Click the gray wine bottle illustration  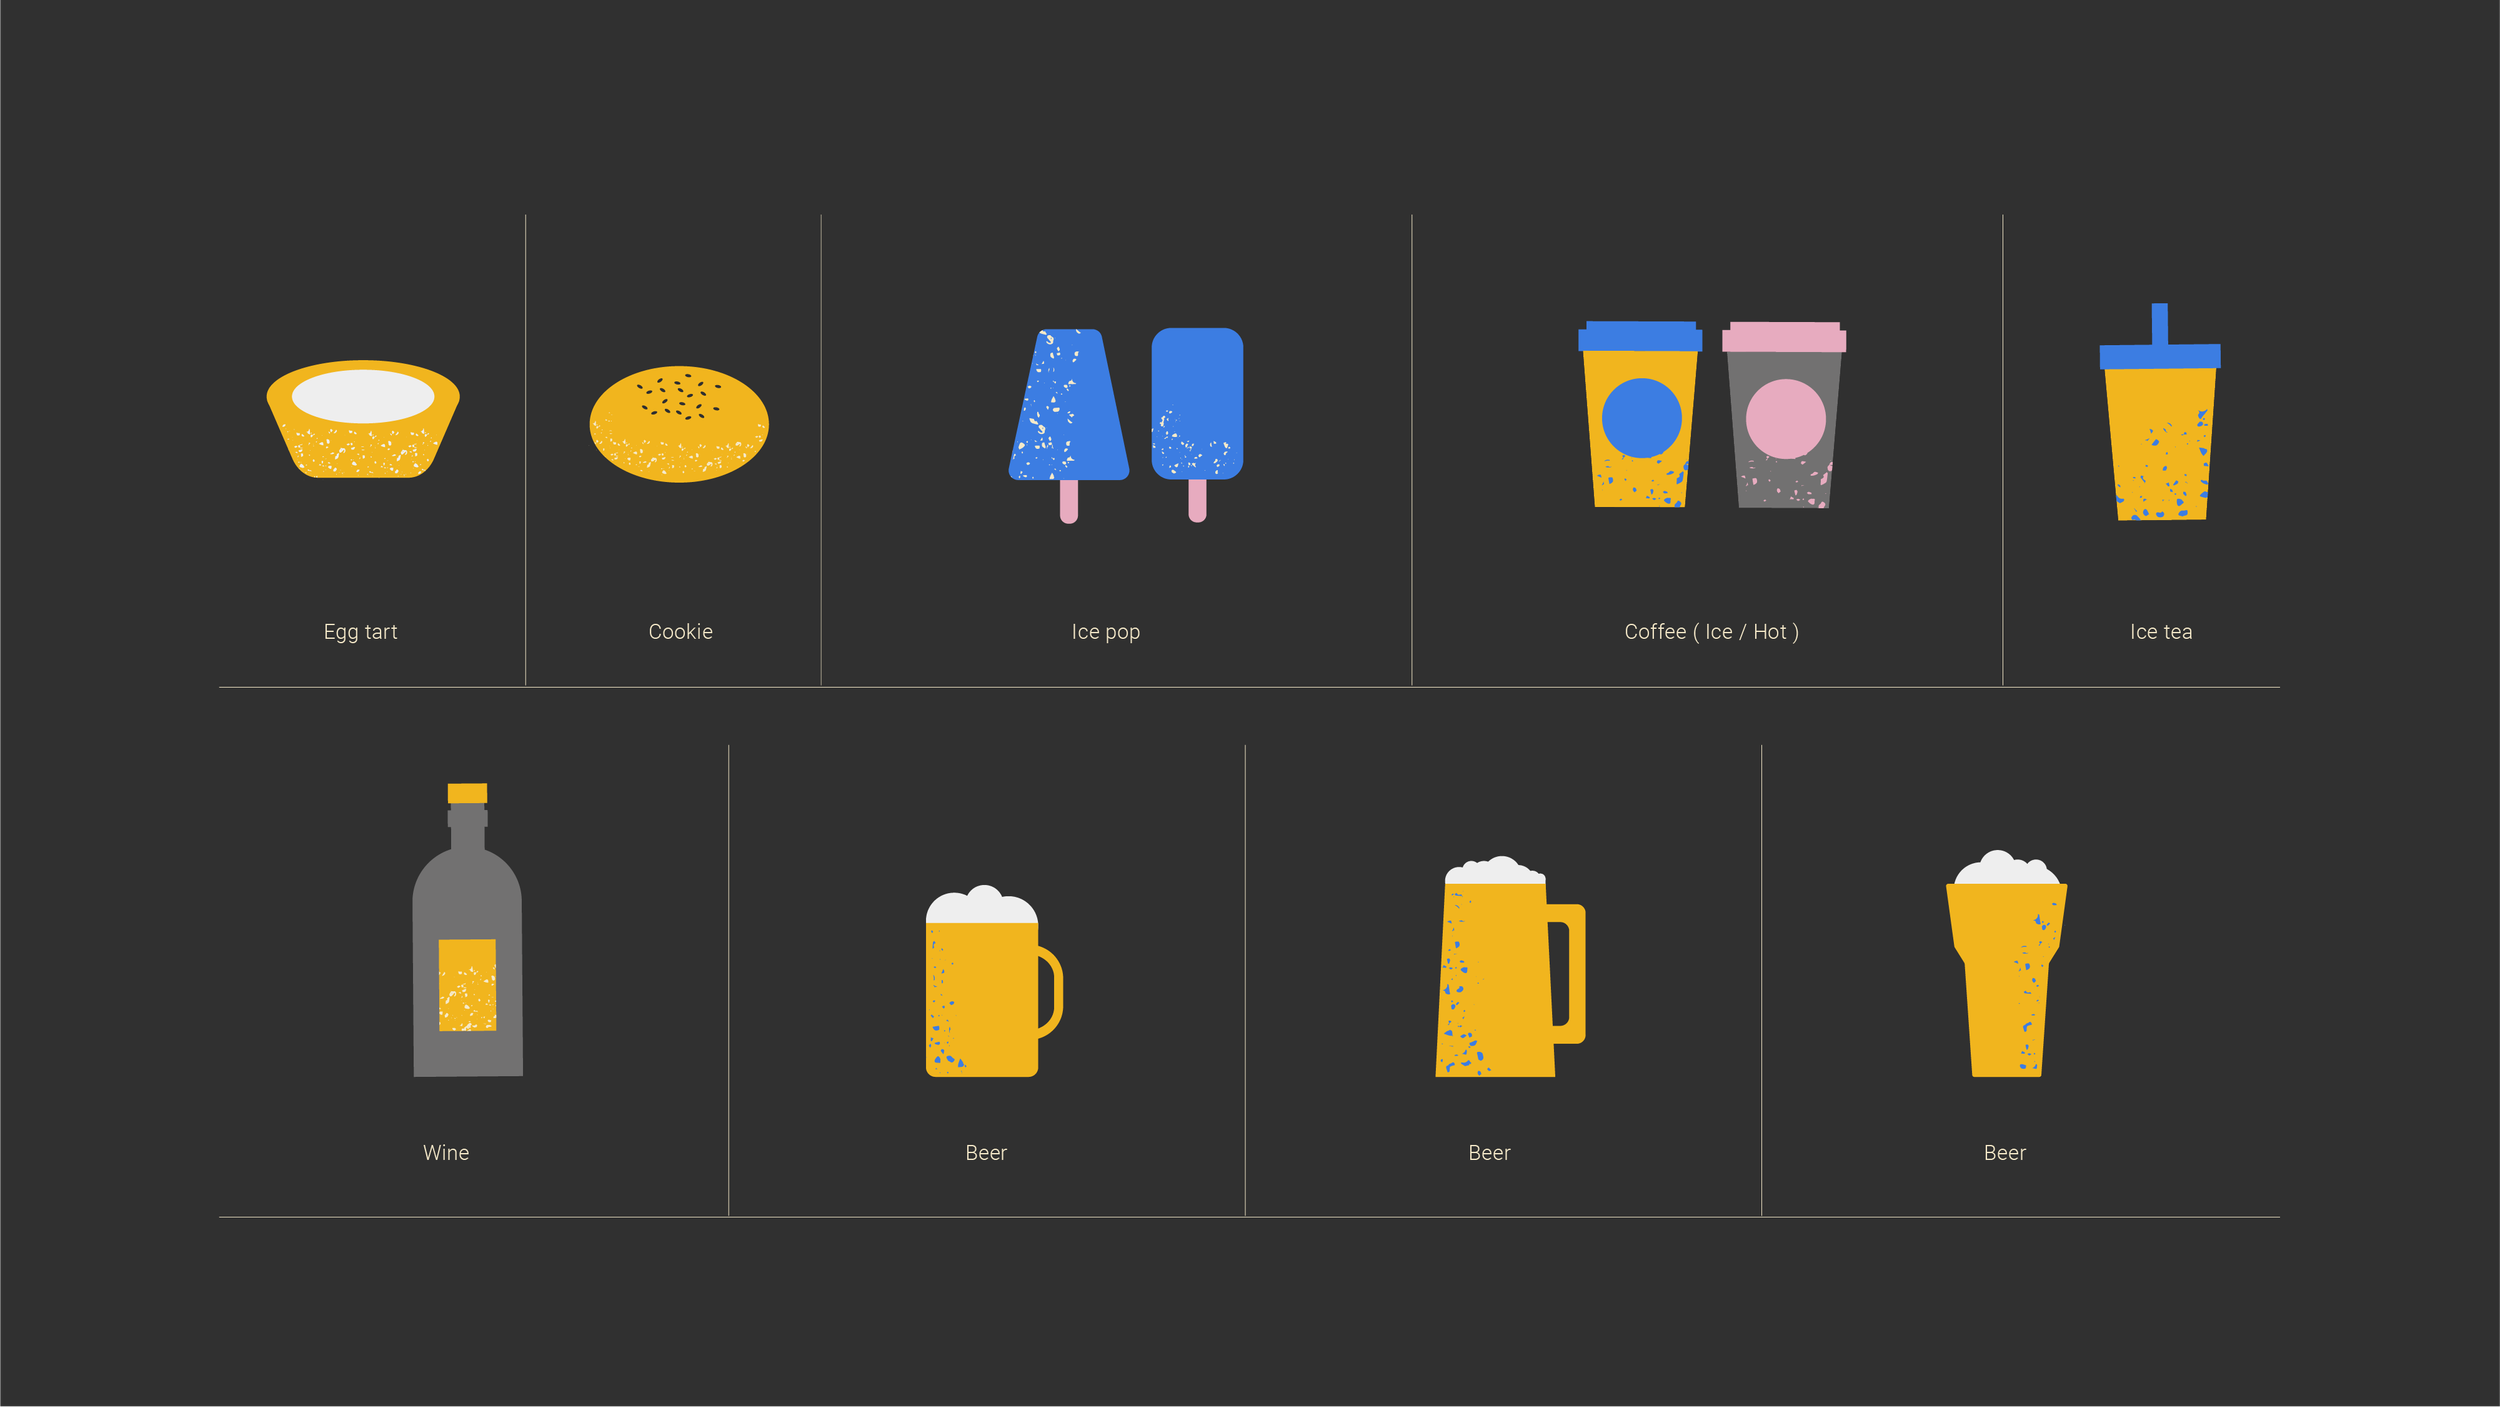pyautogui.click(x=468, y=930)
